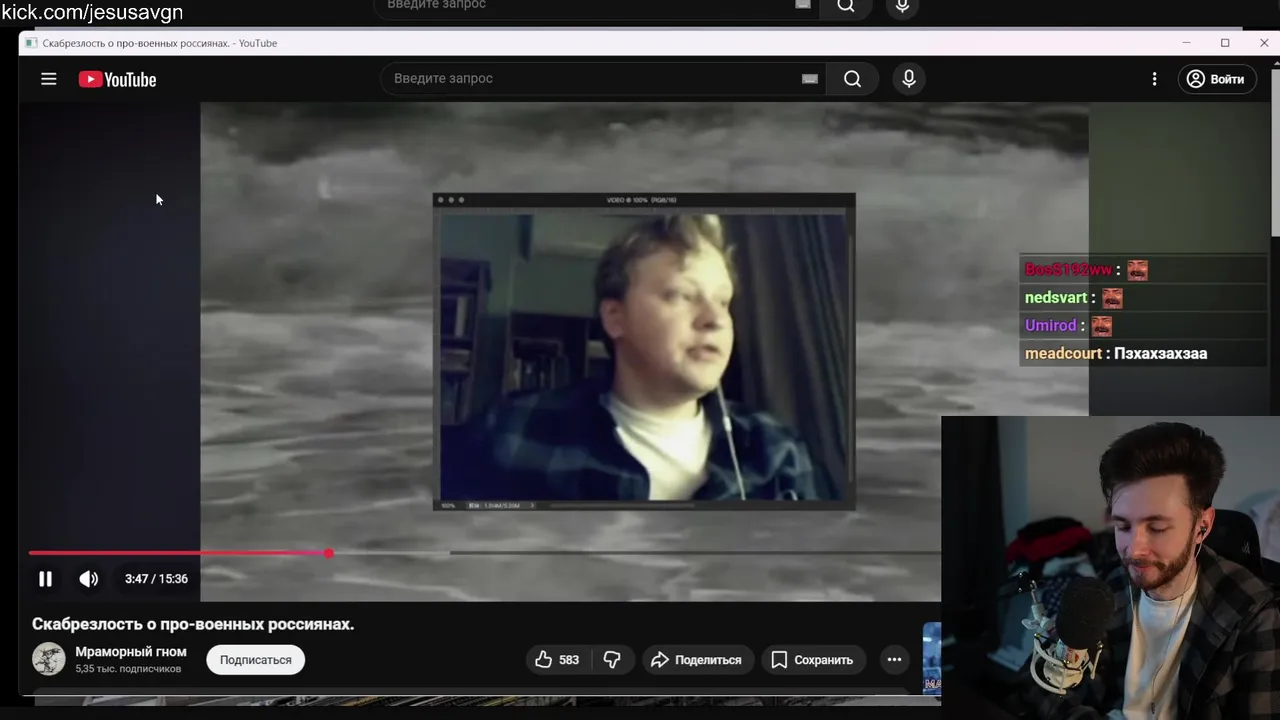The width and height of the screenshot is (1280, 720).
Task: Open the on-screen keyboard icon in search box
Action: (810, 79)
